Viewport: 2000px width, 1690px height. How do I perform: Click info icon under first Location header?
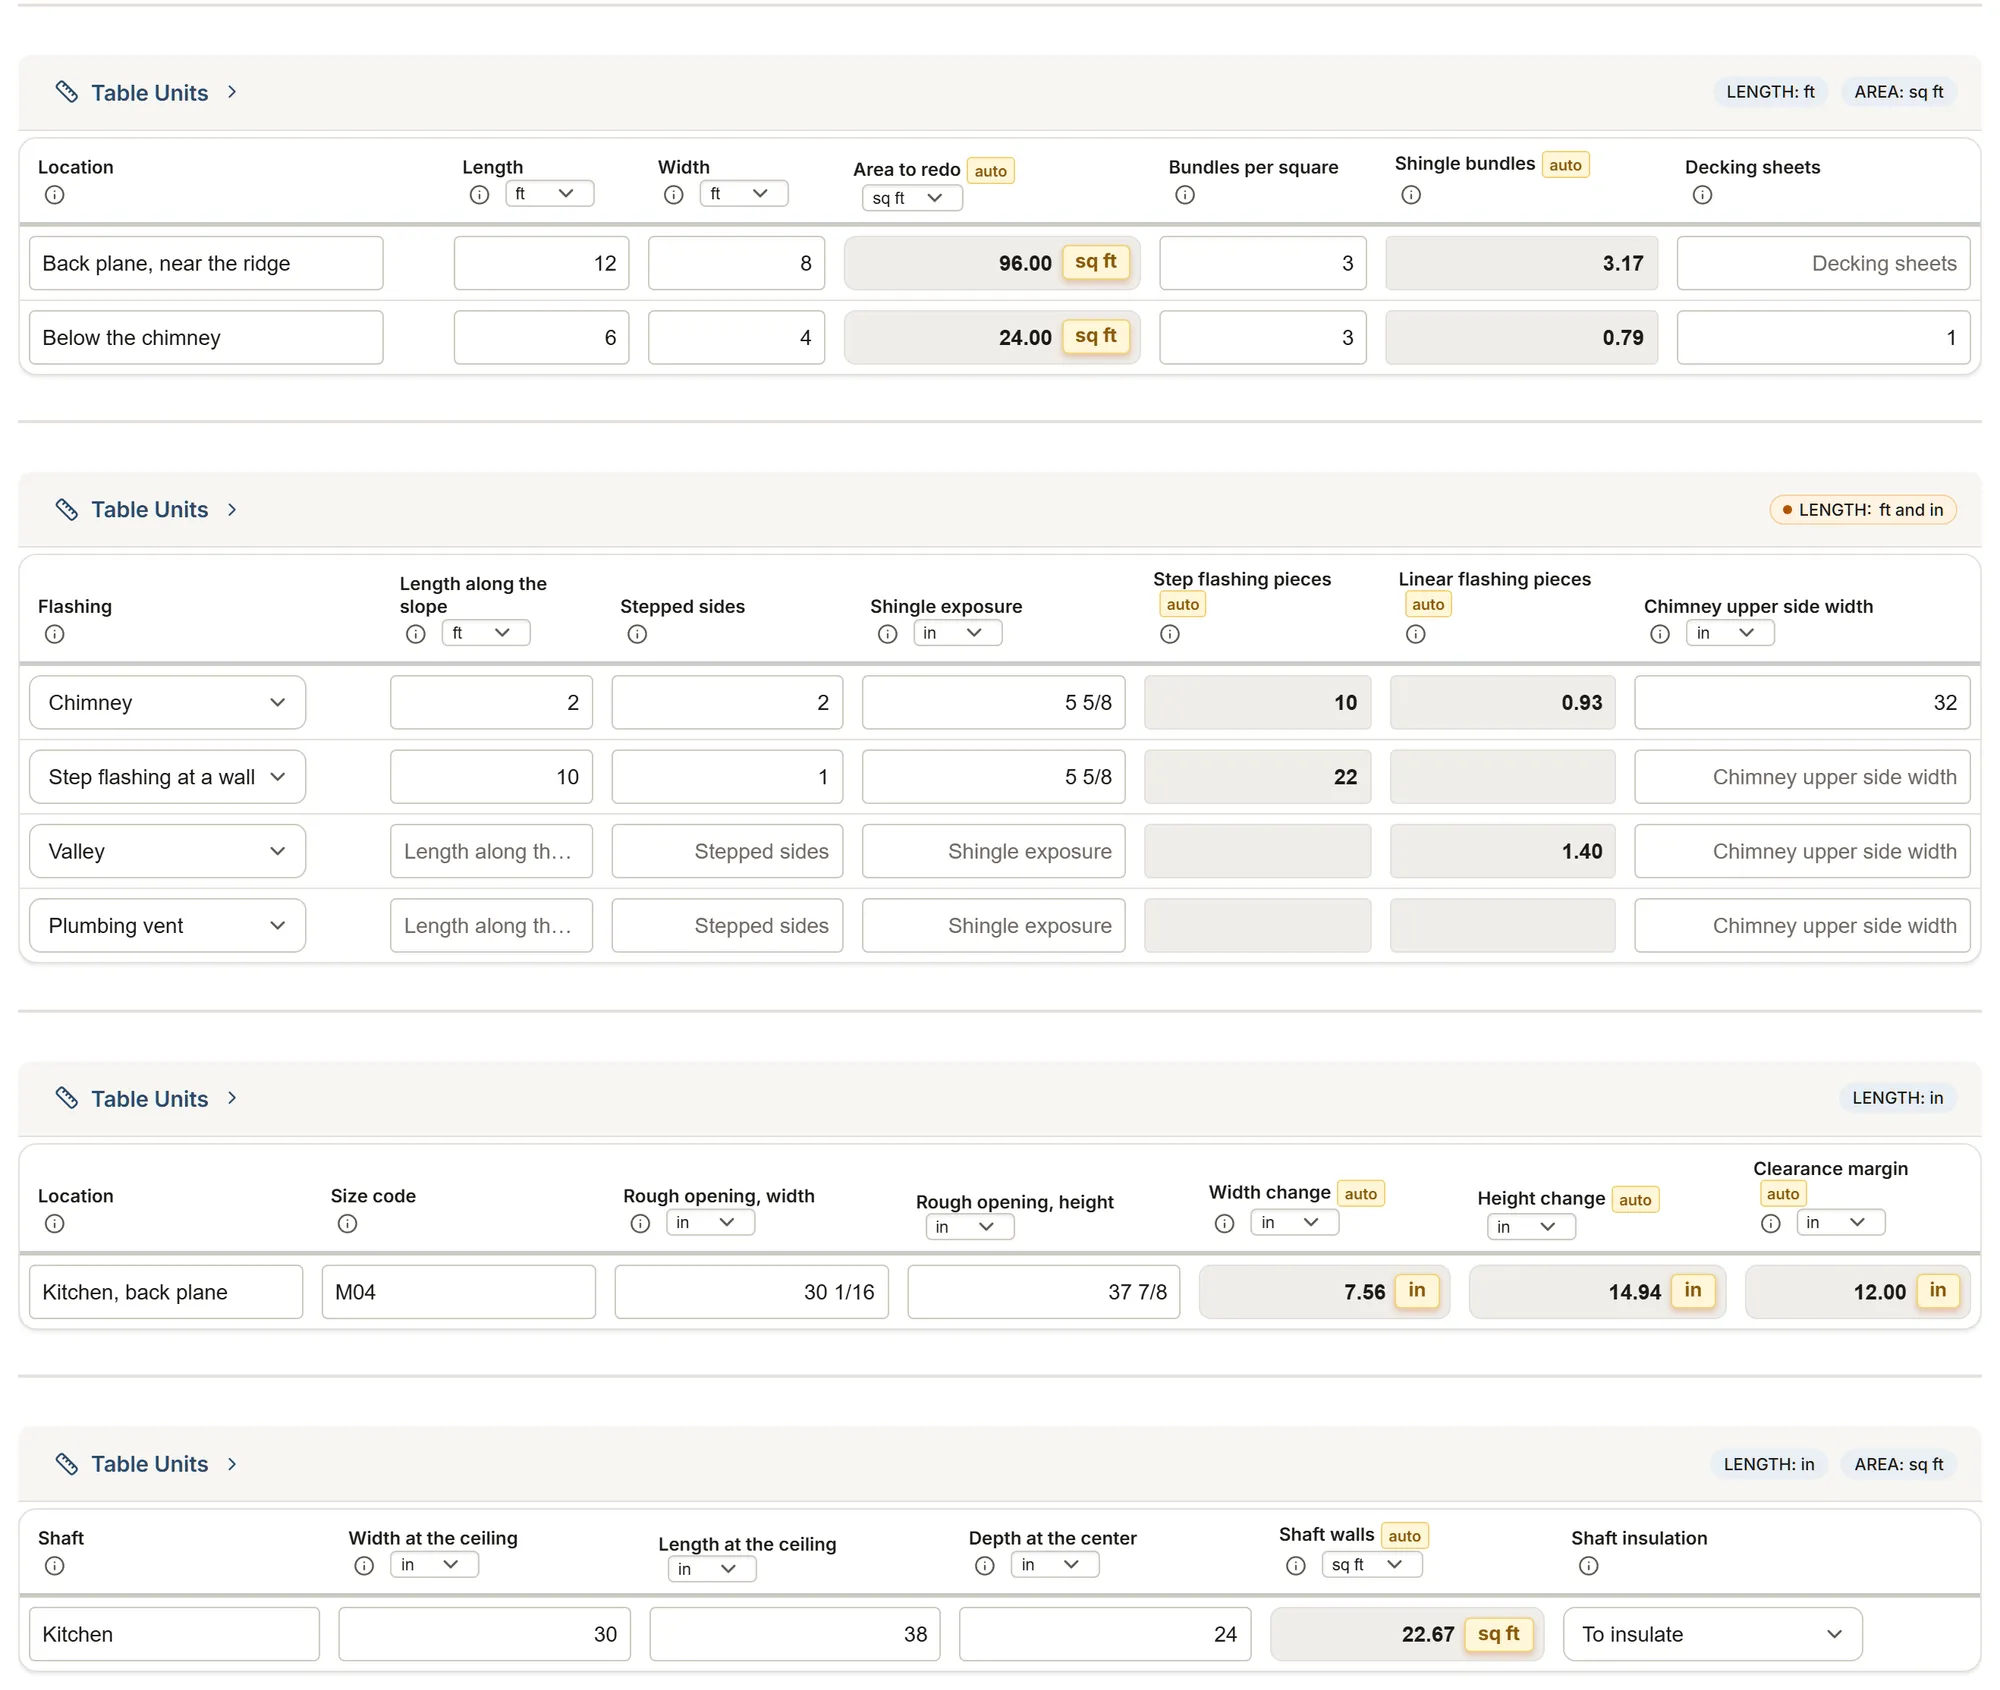click(55, 195)
